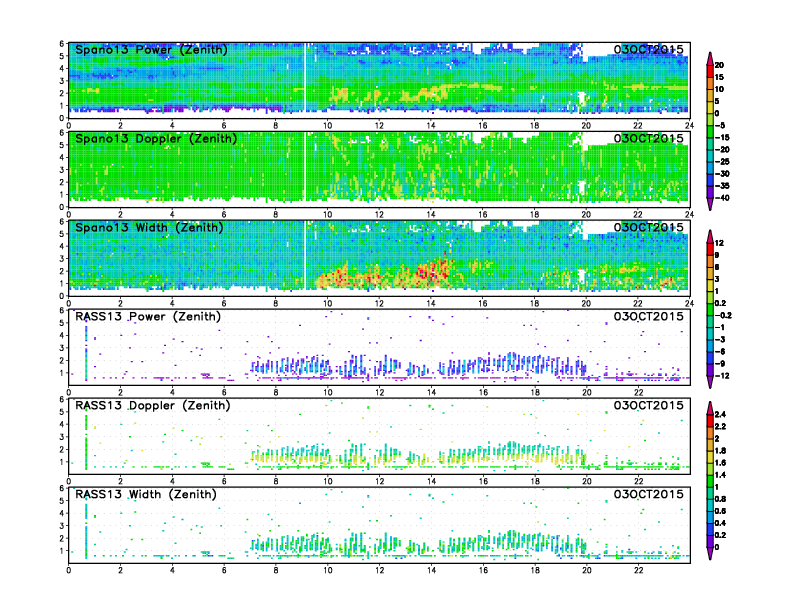792x612 pixels.
Task: Click the 2.4 label on the bottom colorbar
Action: [x=720, y=414]
